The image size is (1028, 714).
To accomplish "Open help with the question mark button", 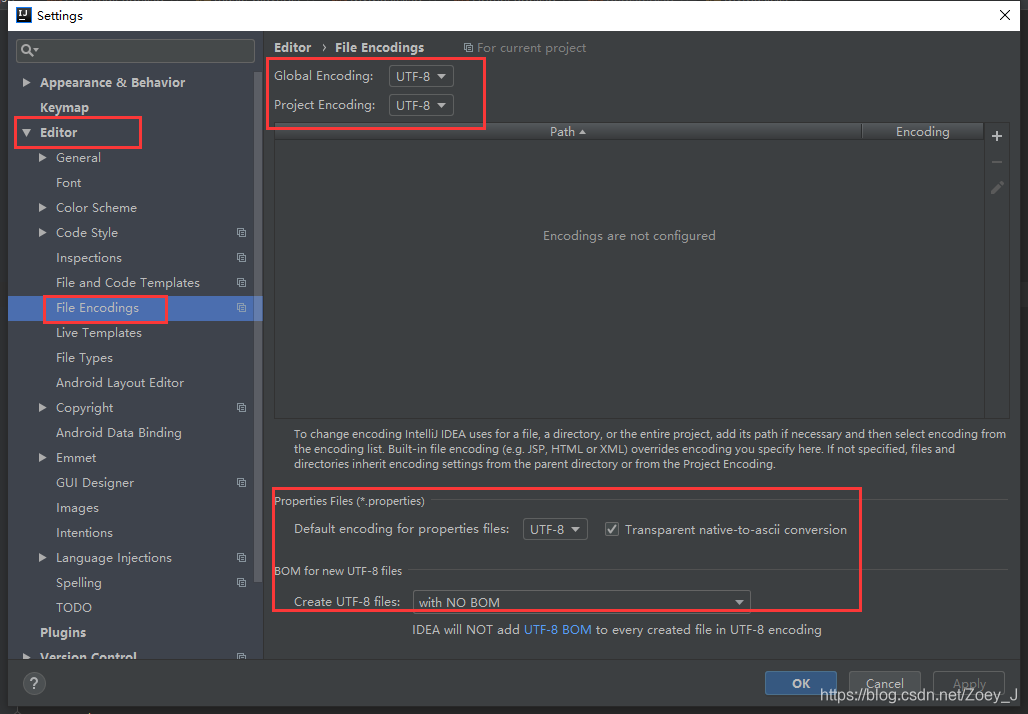I will tap(34, 683).
